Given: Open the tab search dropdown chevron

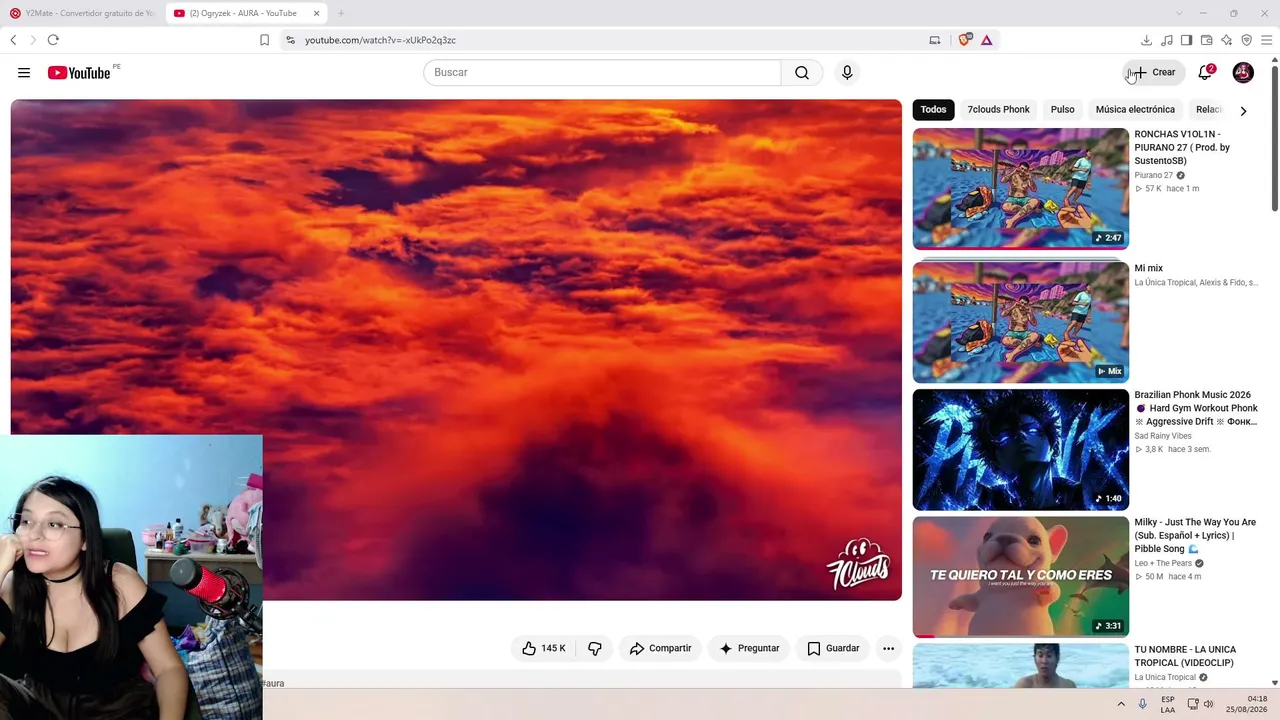Looking at the screenshot, I should 1178,13.
